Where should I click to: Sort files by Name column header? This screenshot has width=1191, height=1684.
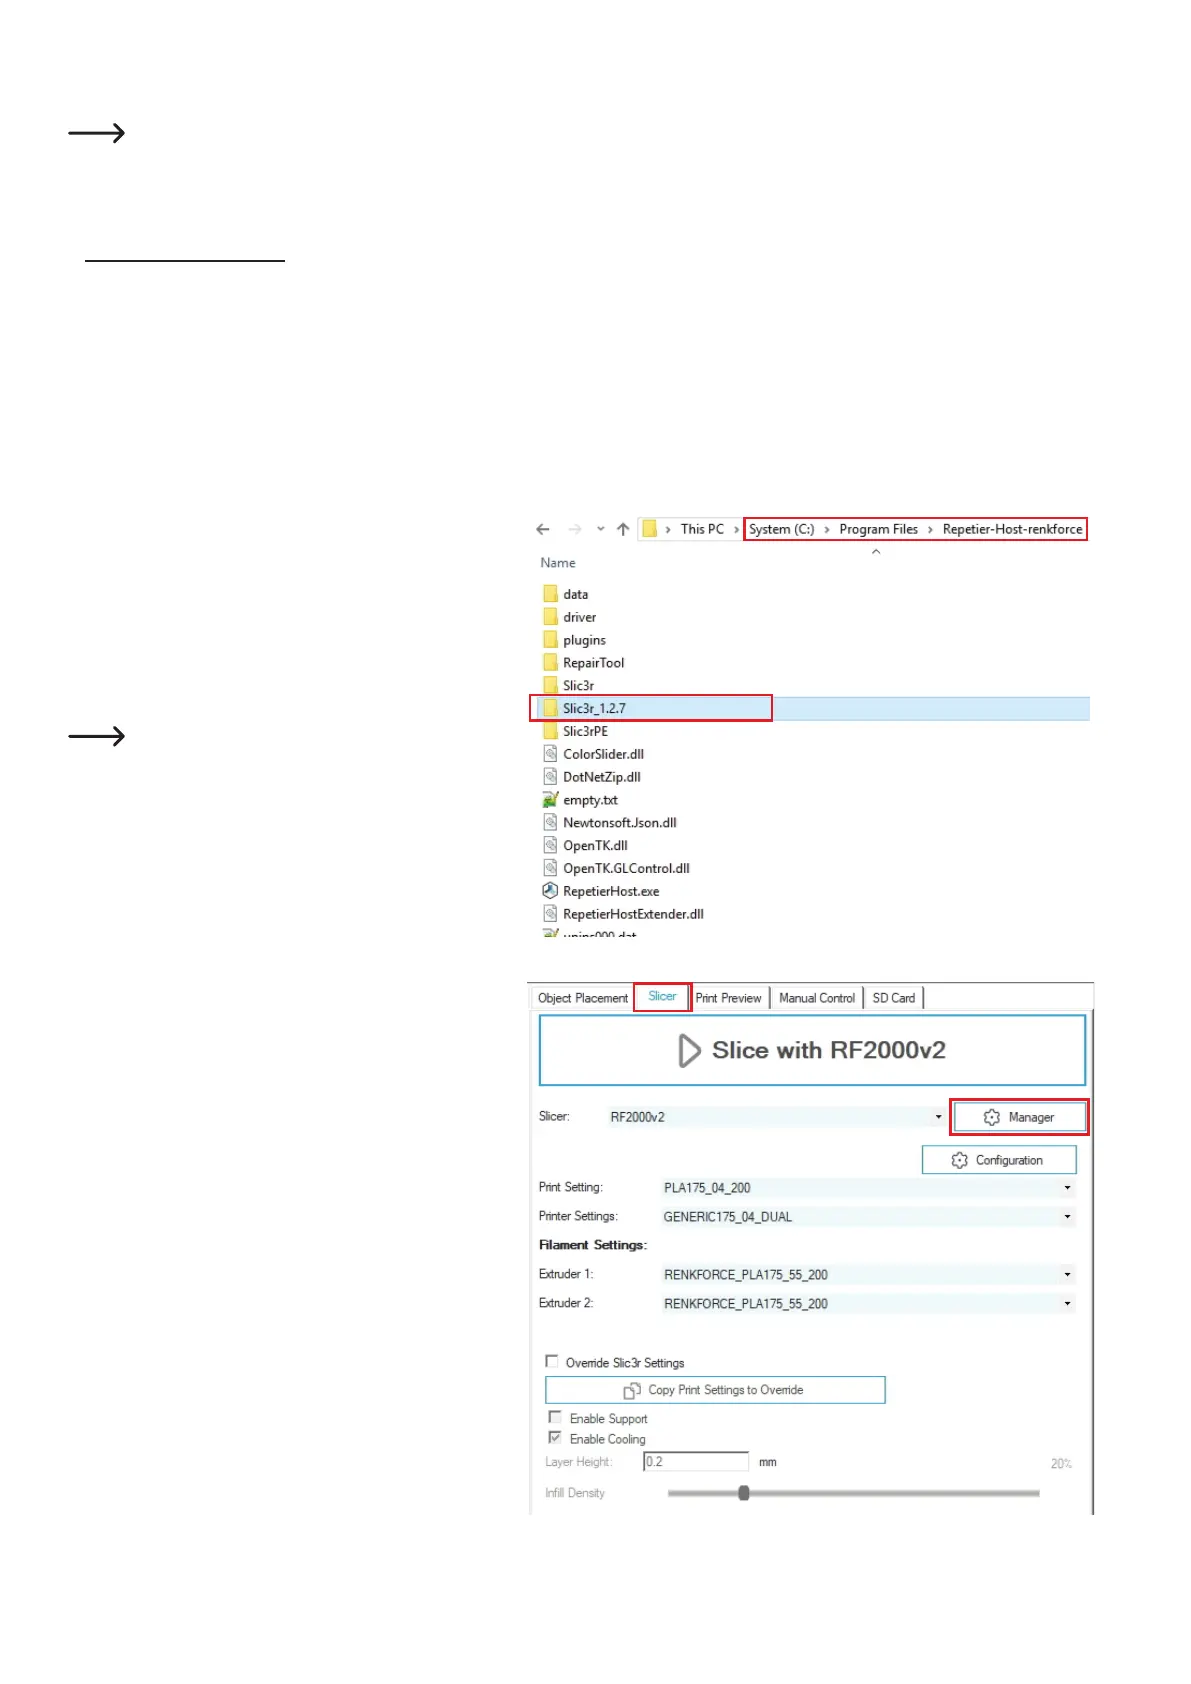558,563
